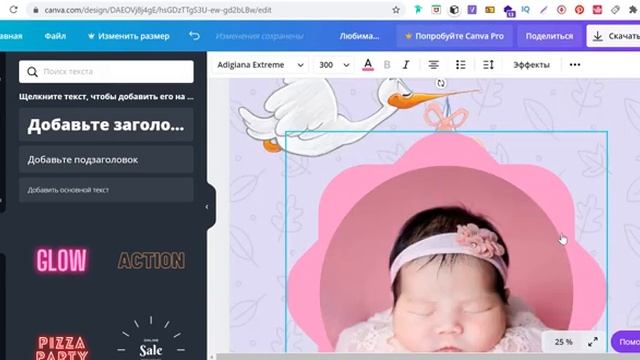
Task: Open the Pinterest extension icon
Action: coord(579,10)
